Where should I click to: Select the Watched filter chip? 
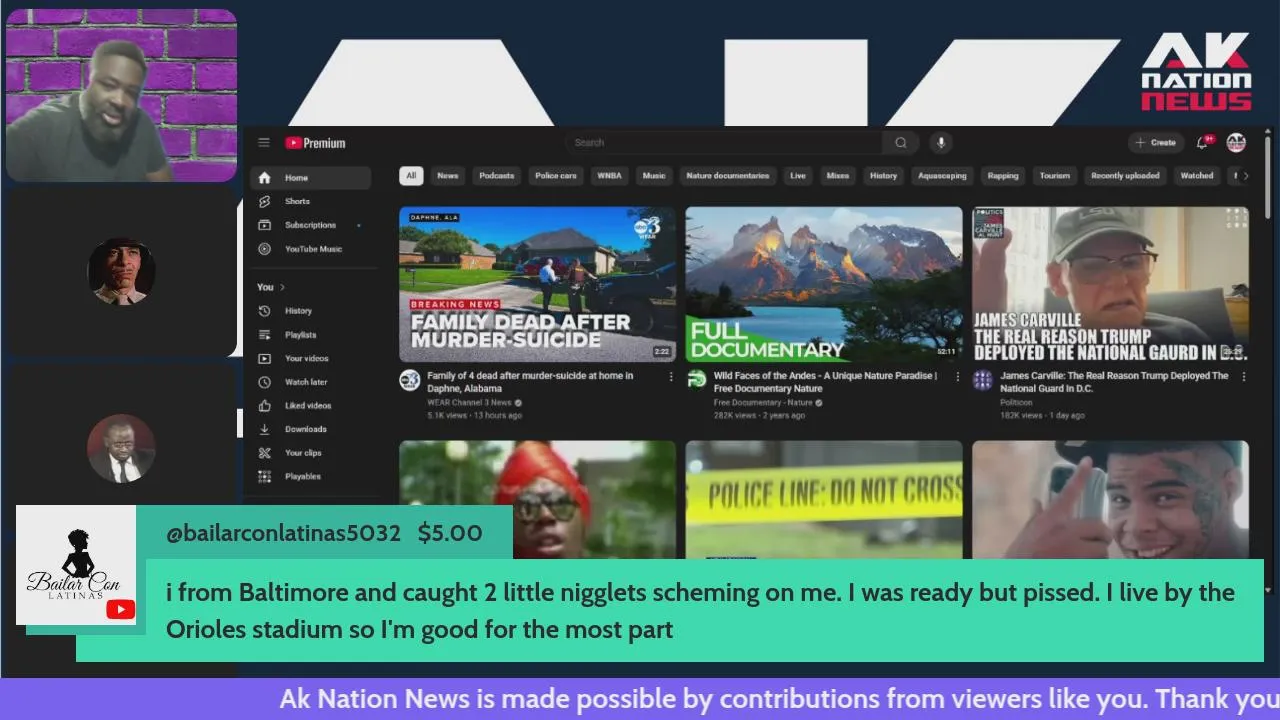tap(1197, 176)
